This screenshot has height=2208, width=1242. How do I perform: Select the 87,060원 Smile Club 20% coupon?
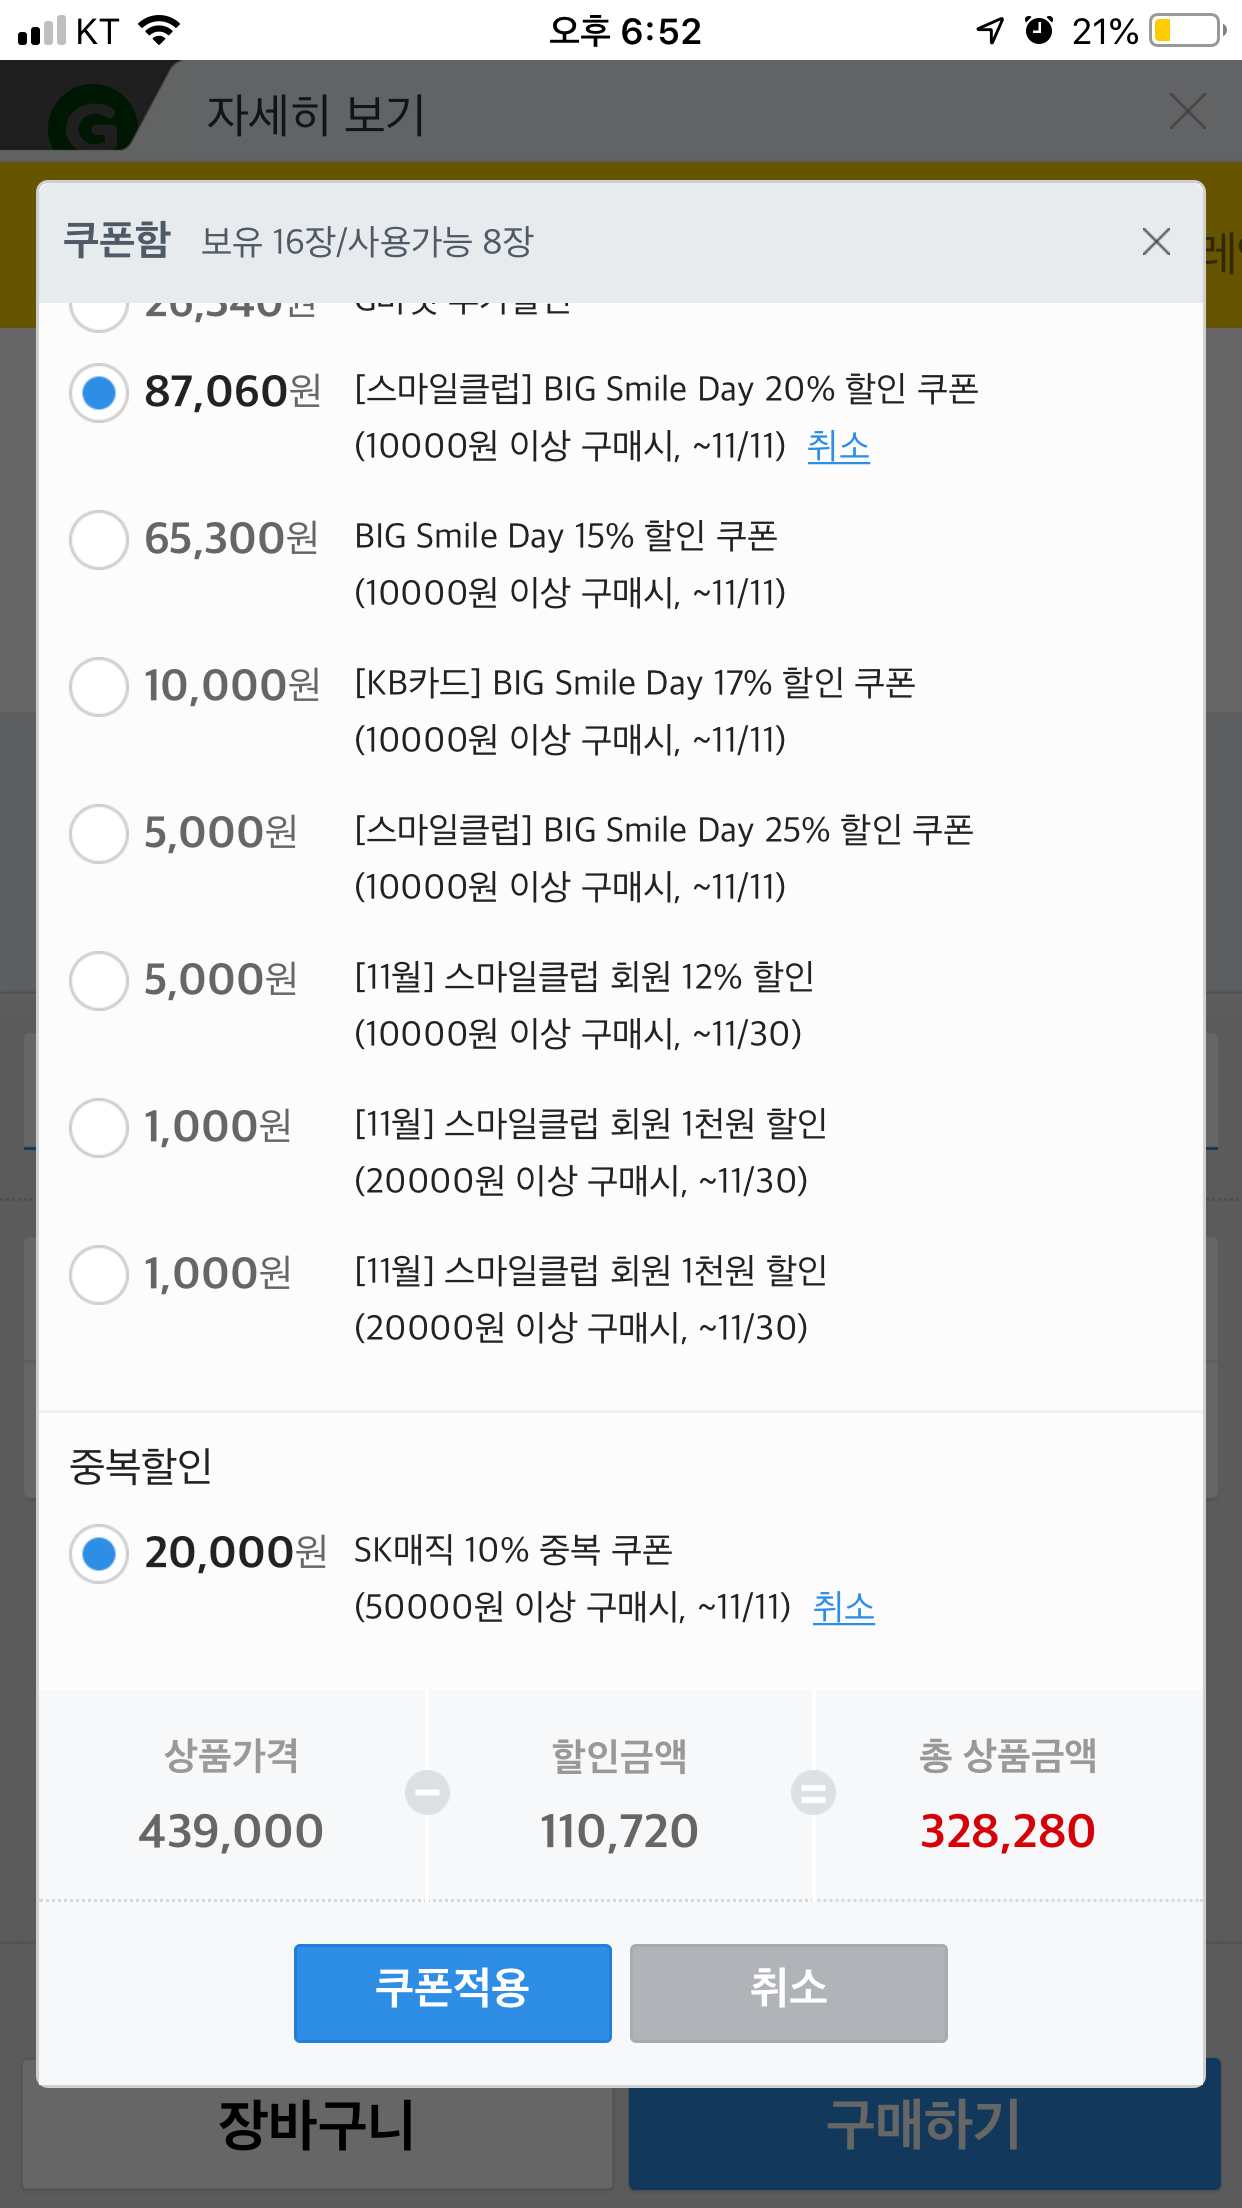[99, 393]
